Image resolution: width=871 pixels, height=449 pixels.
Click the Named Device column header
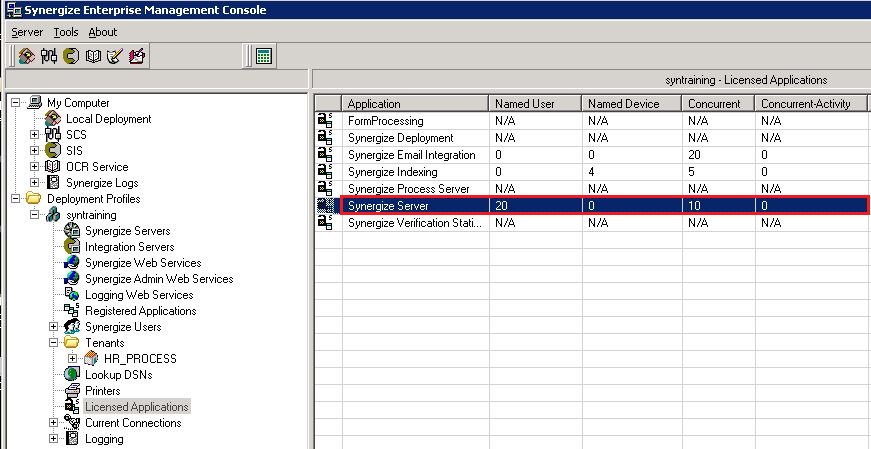[632, 103]
